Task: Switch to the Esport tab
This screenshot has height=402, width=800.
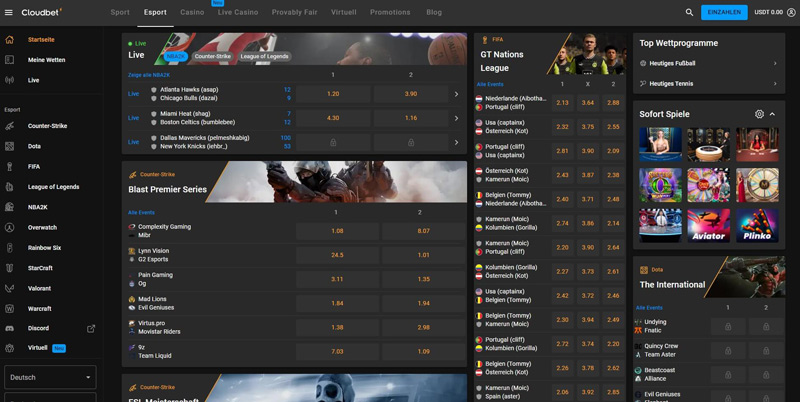Action: 155,12
